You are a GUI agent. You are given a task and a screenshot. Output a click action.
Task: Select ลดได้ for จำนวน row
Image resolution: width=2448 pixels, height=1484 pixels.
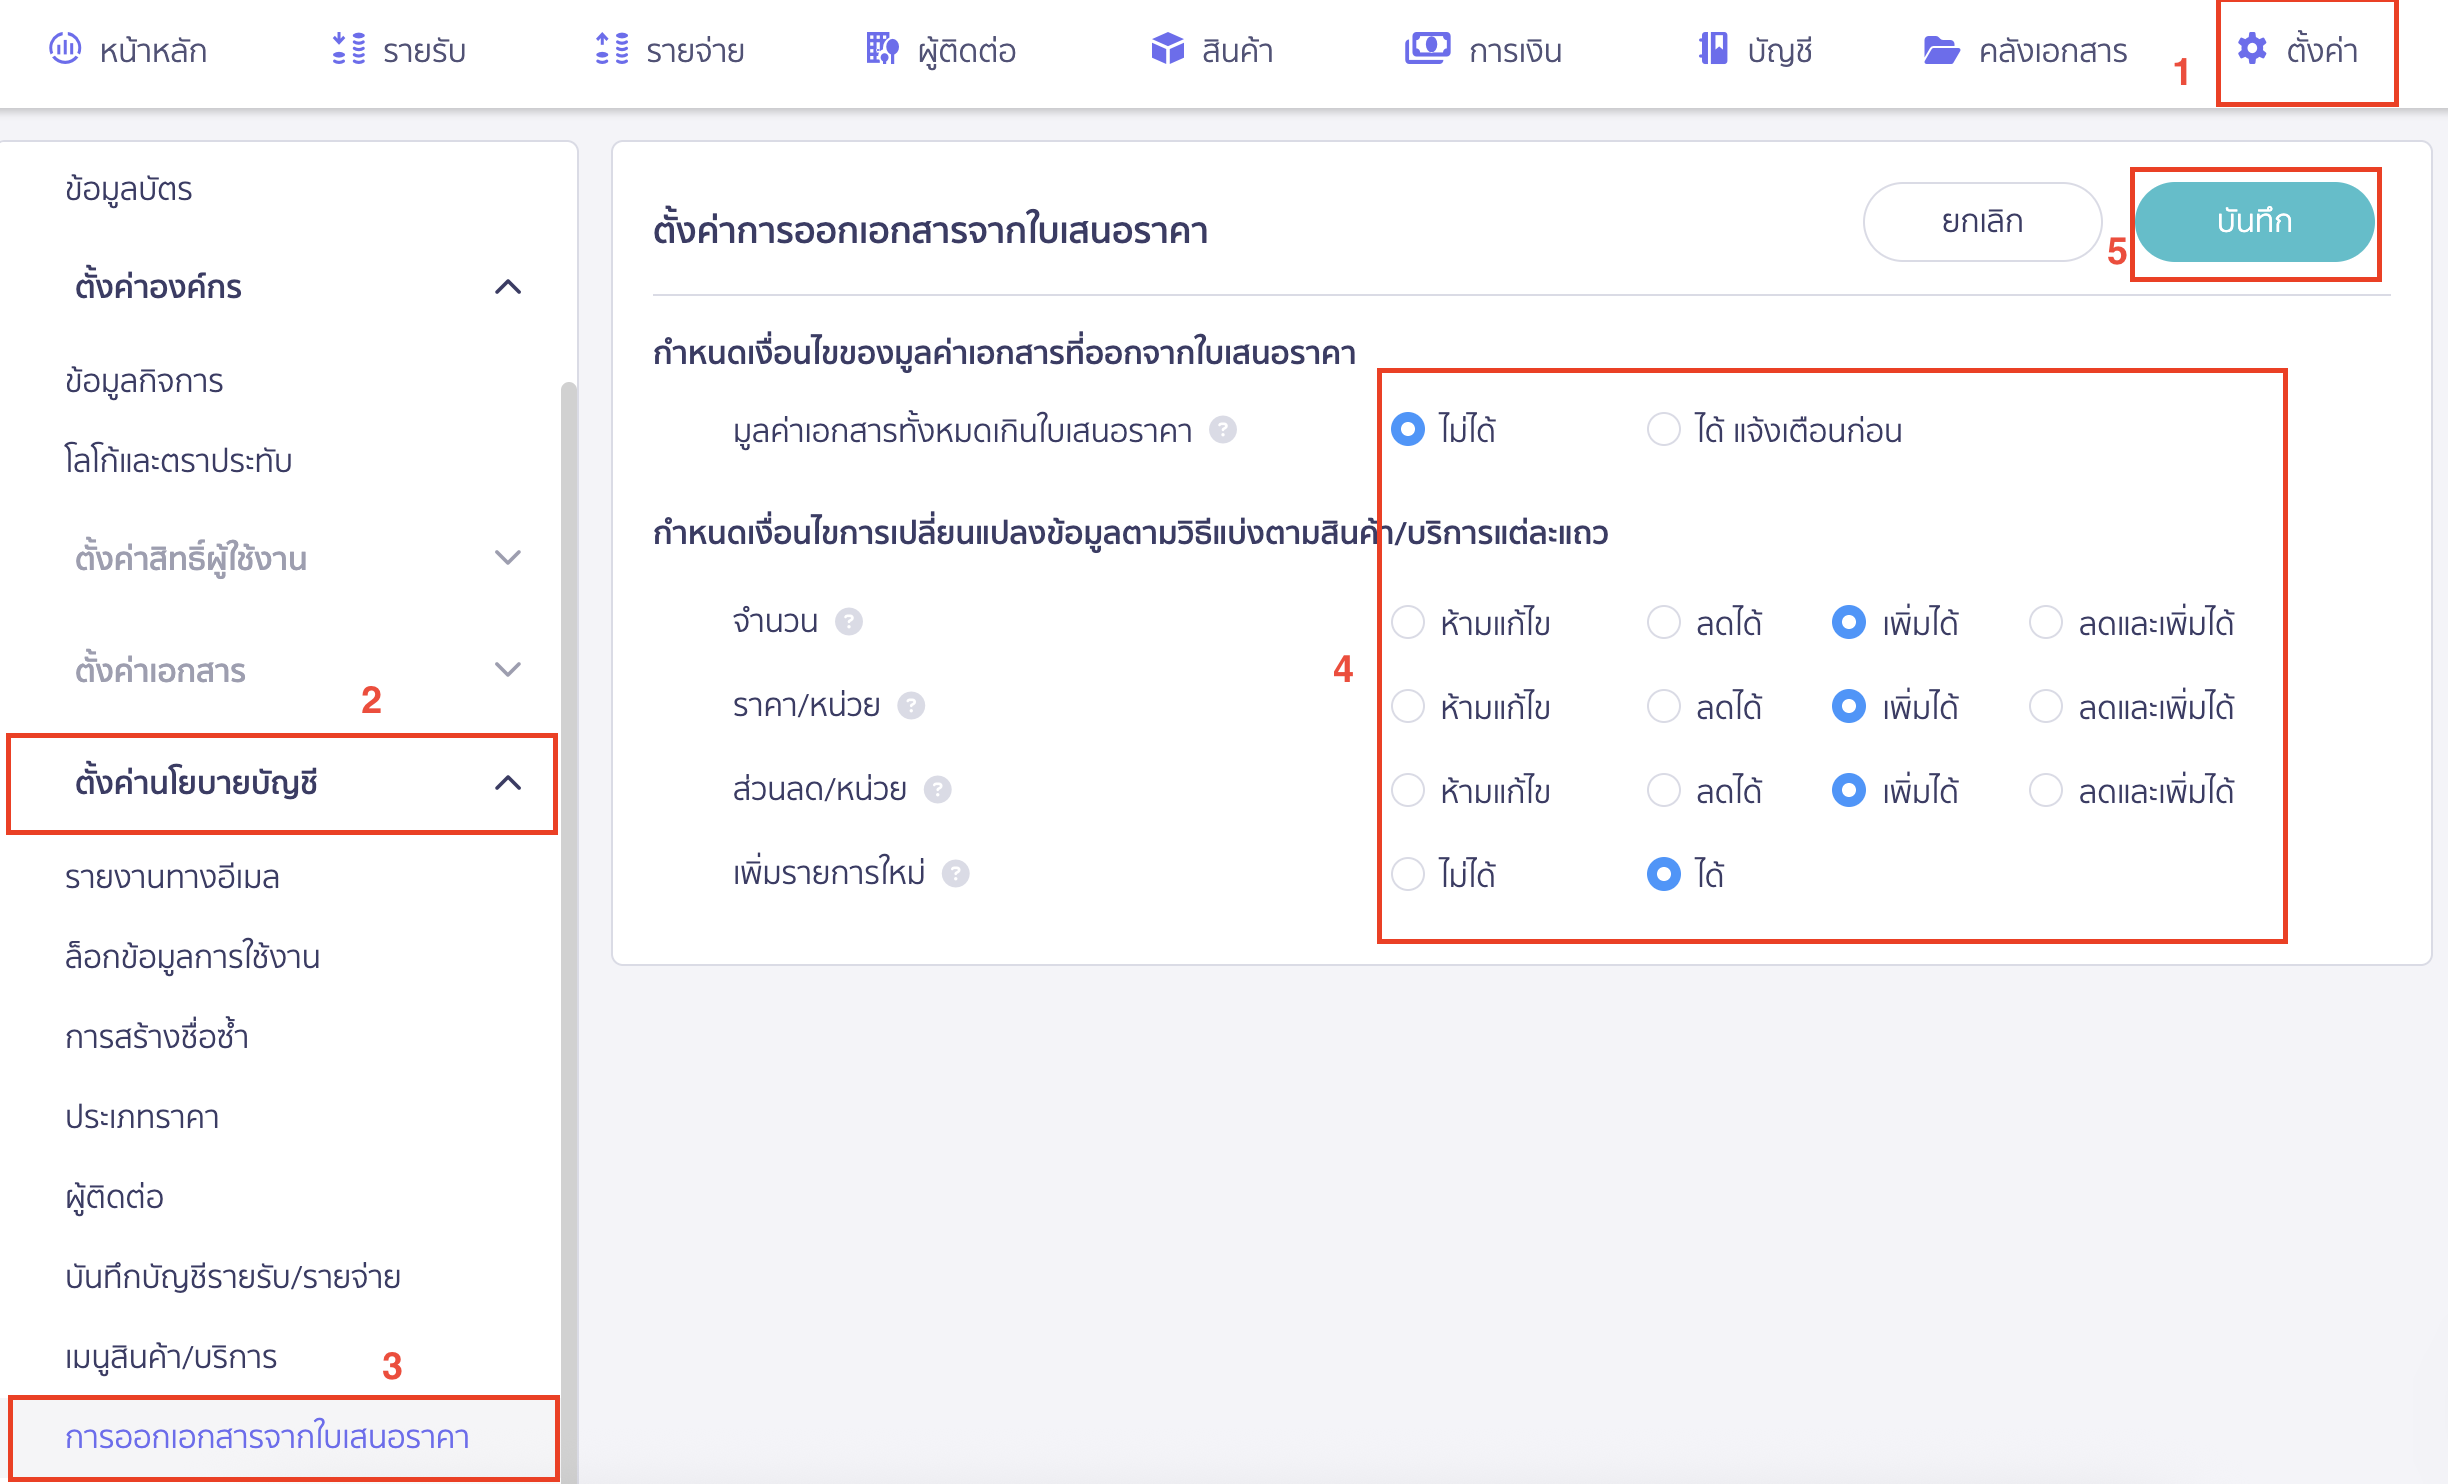[1663, 622]
